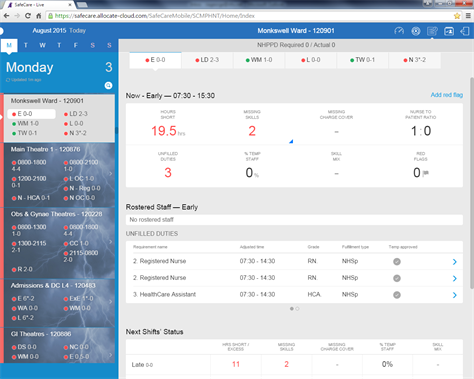Image resolution: width=474 pixels, height=379 pixels.
Task: Expand the HealthCare Assistant duty chevron
Action: click(x=455, y=295)
